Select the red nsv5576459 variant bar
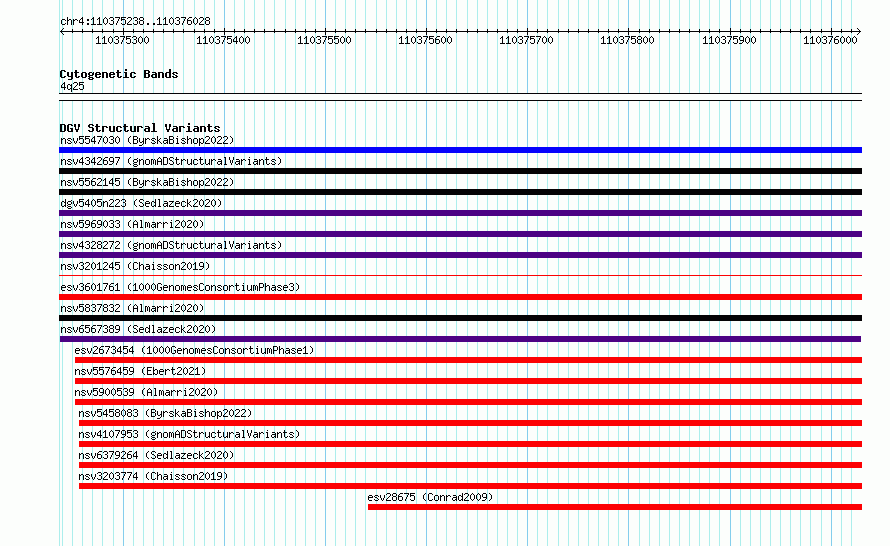This screenshot has height=546, width=890. [468, 381]
